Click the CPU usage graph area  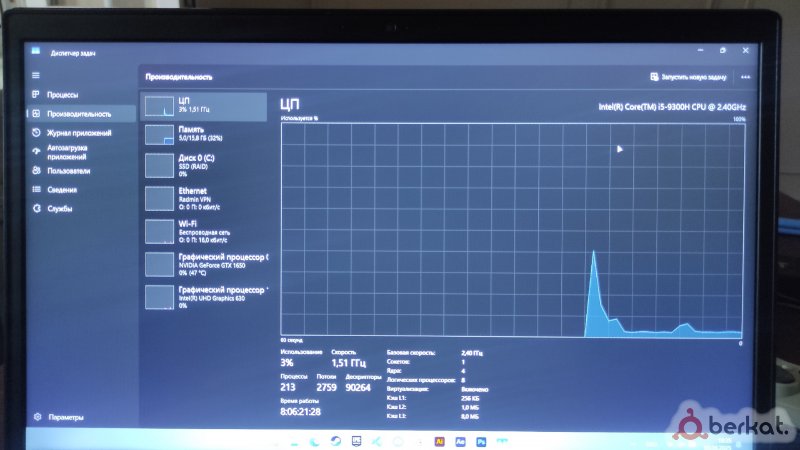511,230
